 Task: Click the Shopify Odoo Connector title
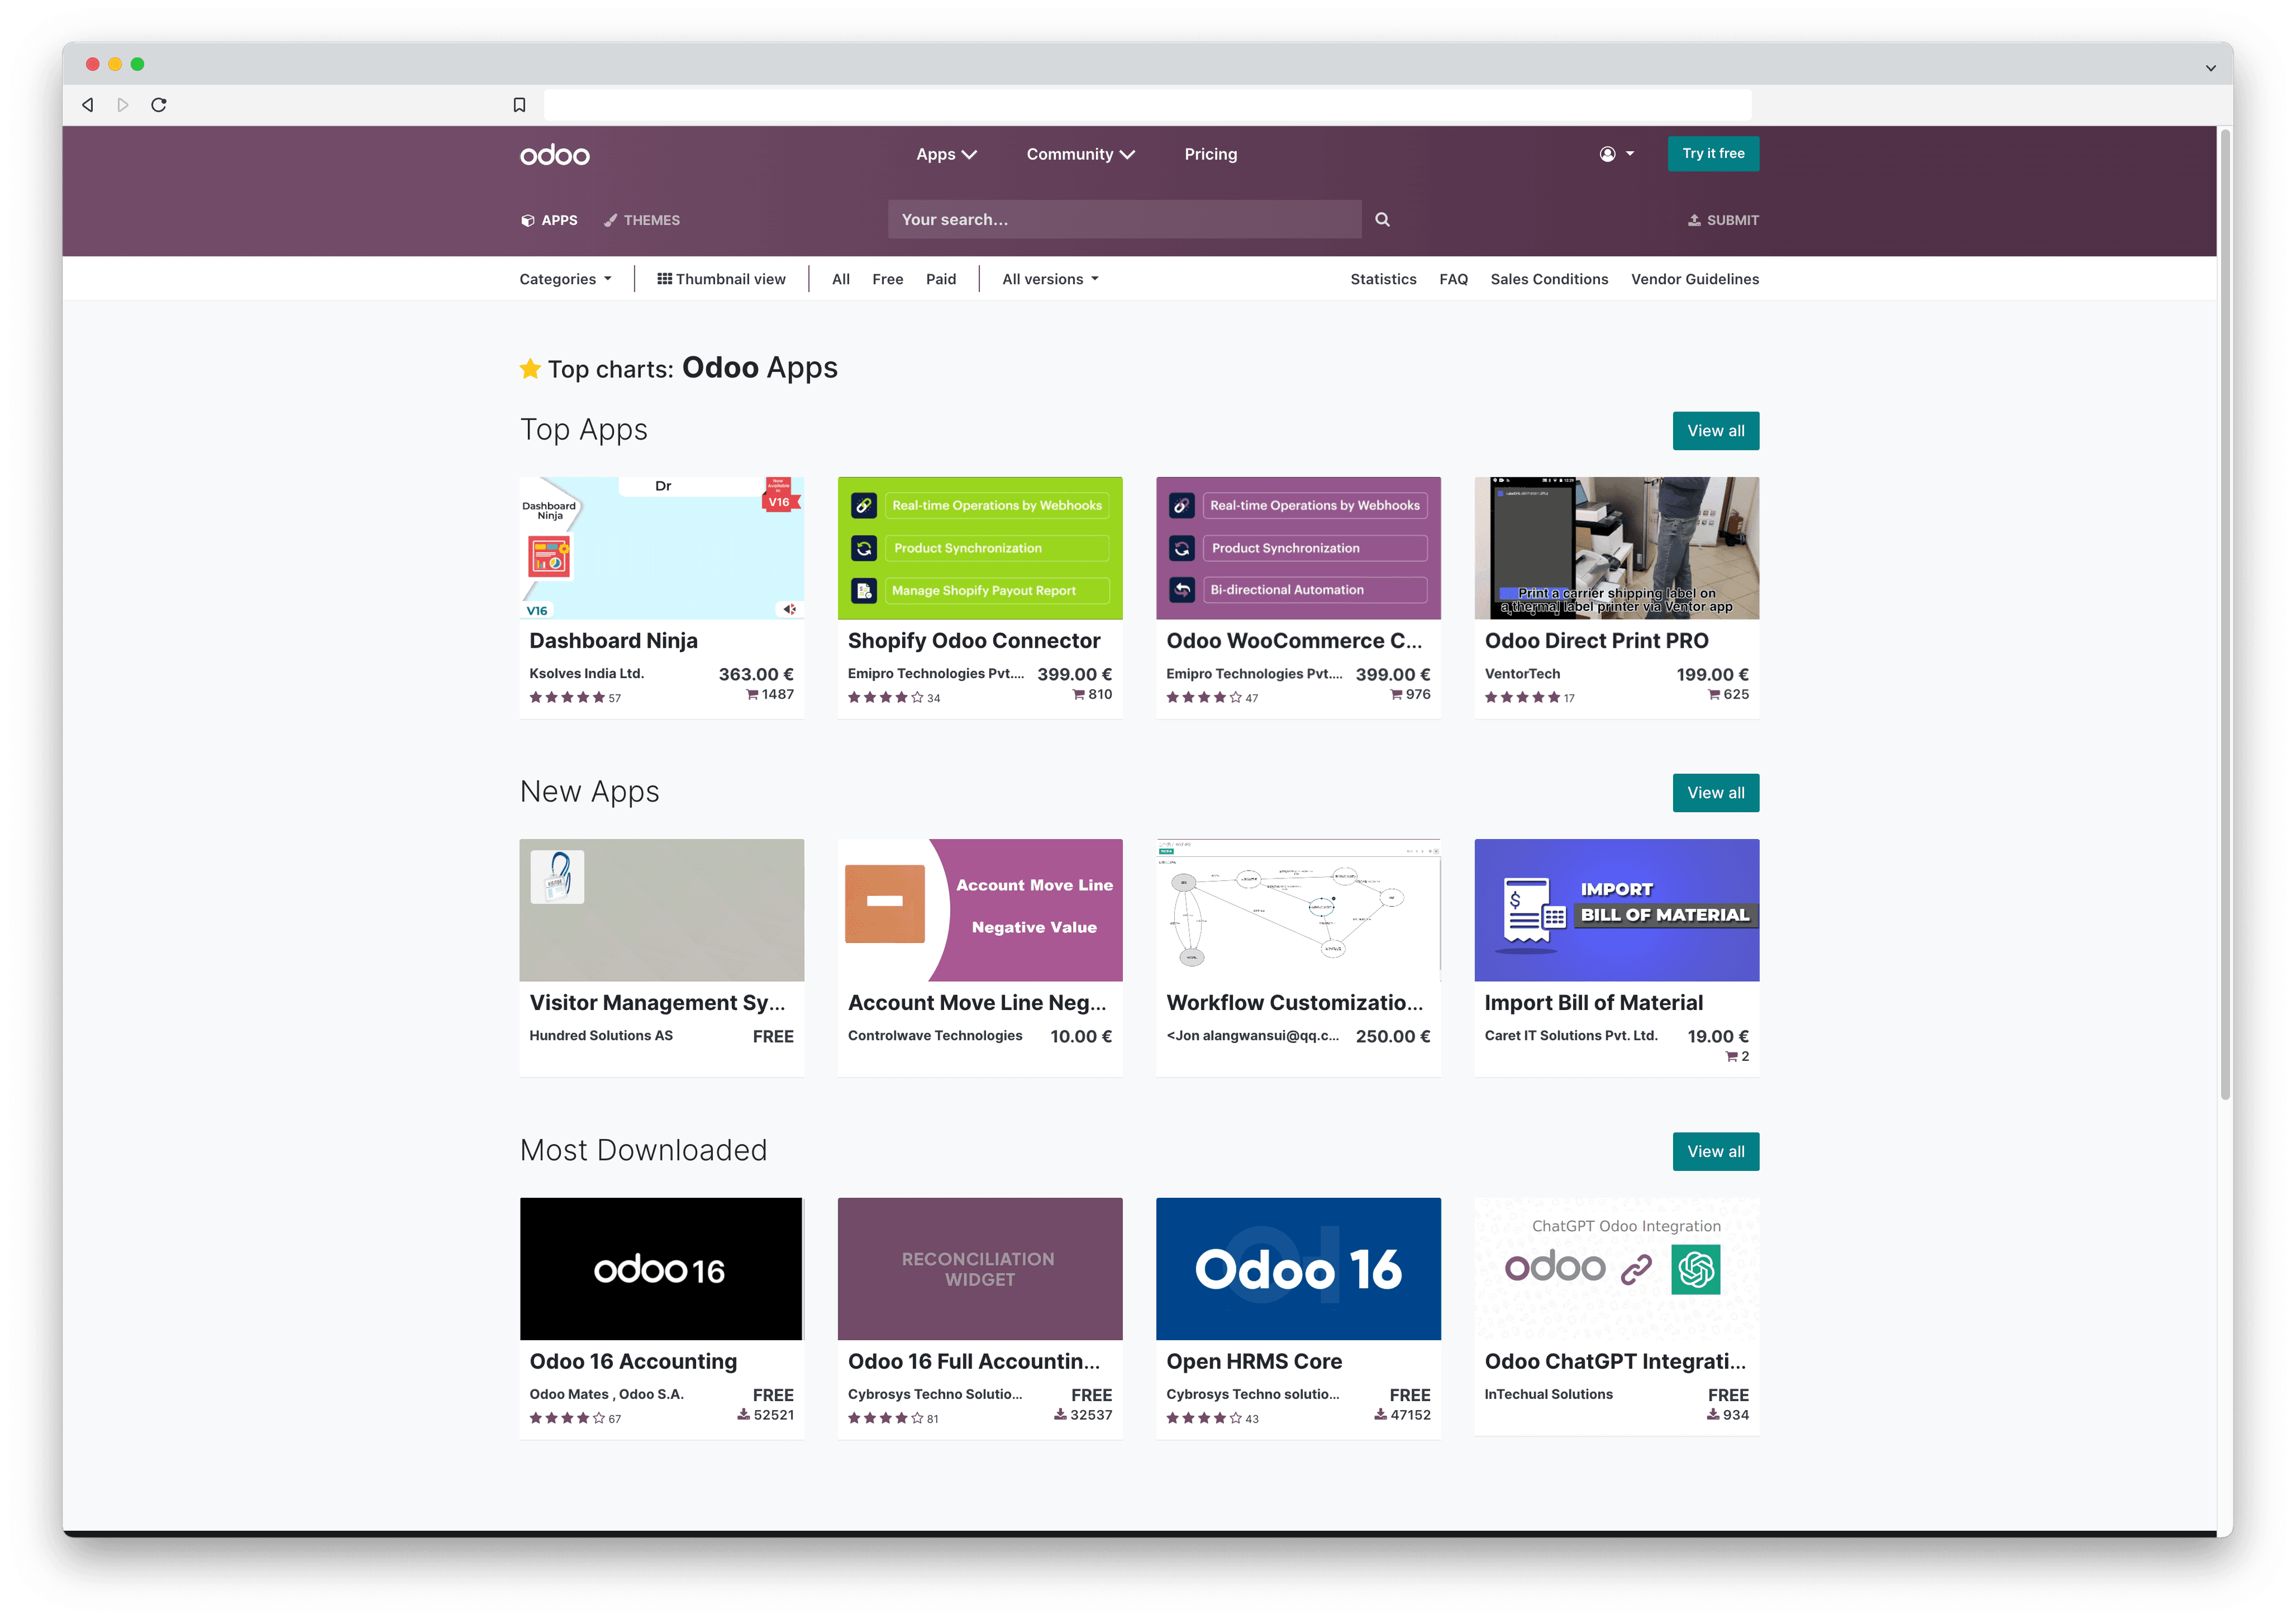point(973,641)
